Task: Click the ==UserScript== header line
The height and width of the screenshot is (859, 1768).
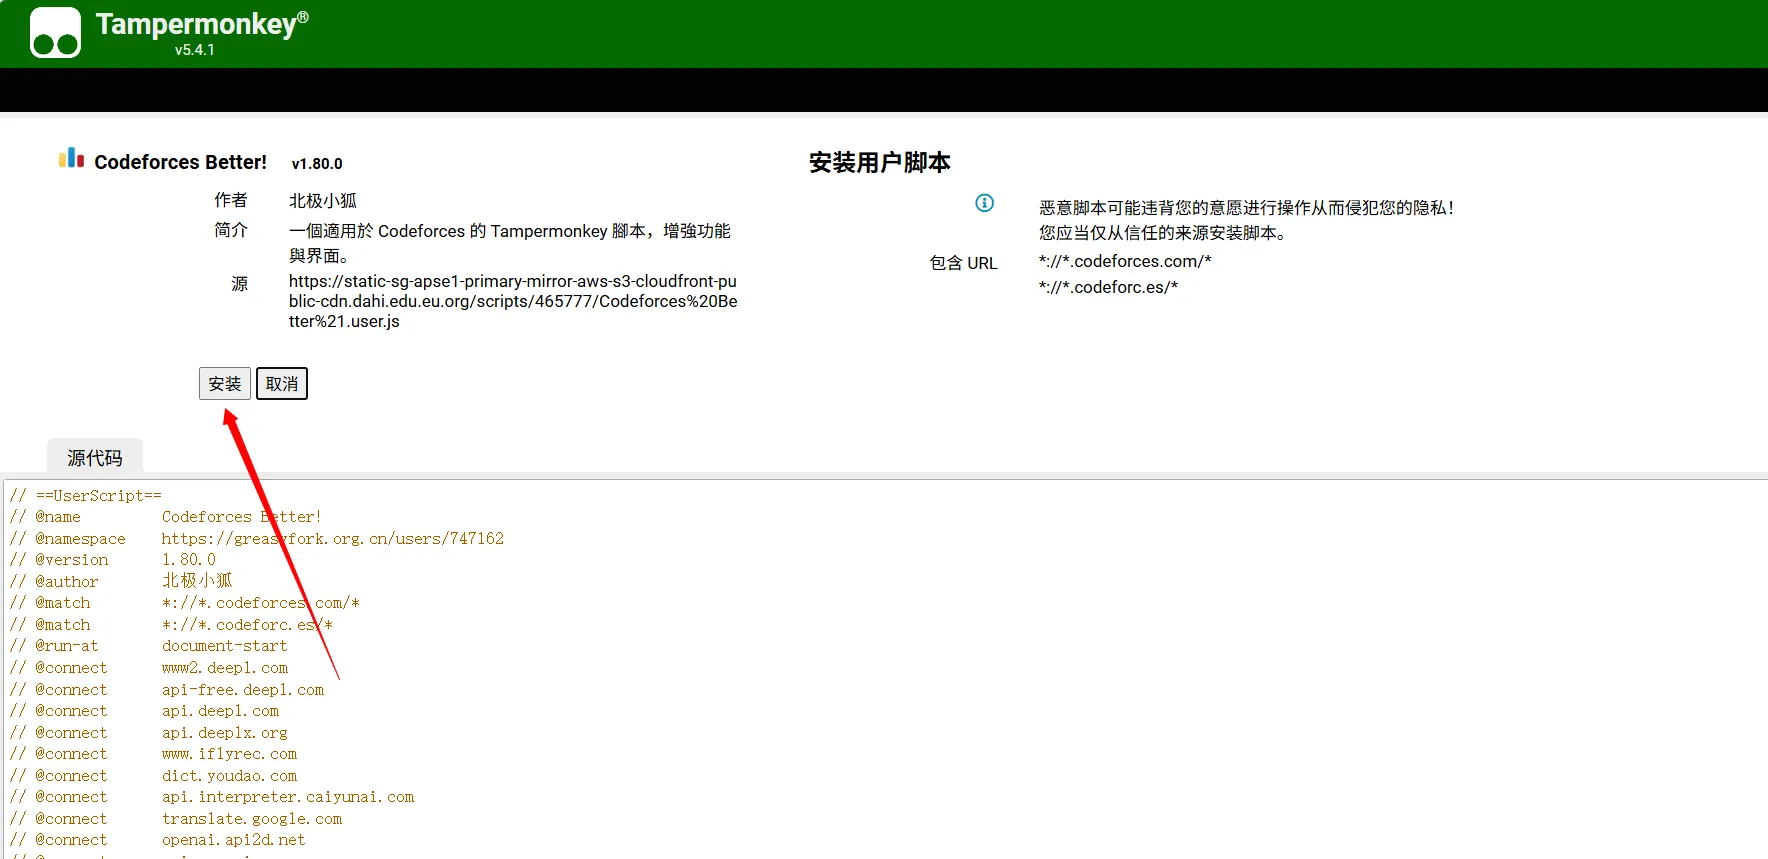Action: coord(86,496)
